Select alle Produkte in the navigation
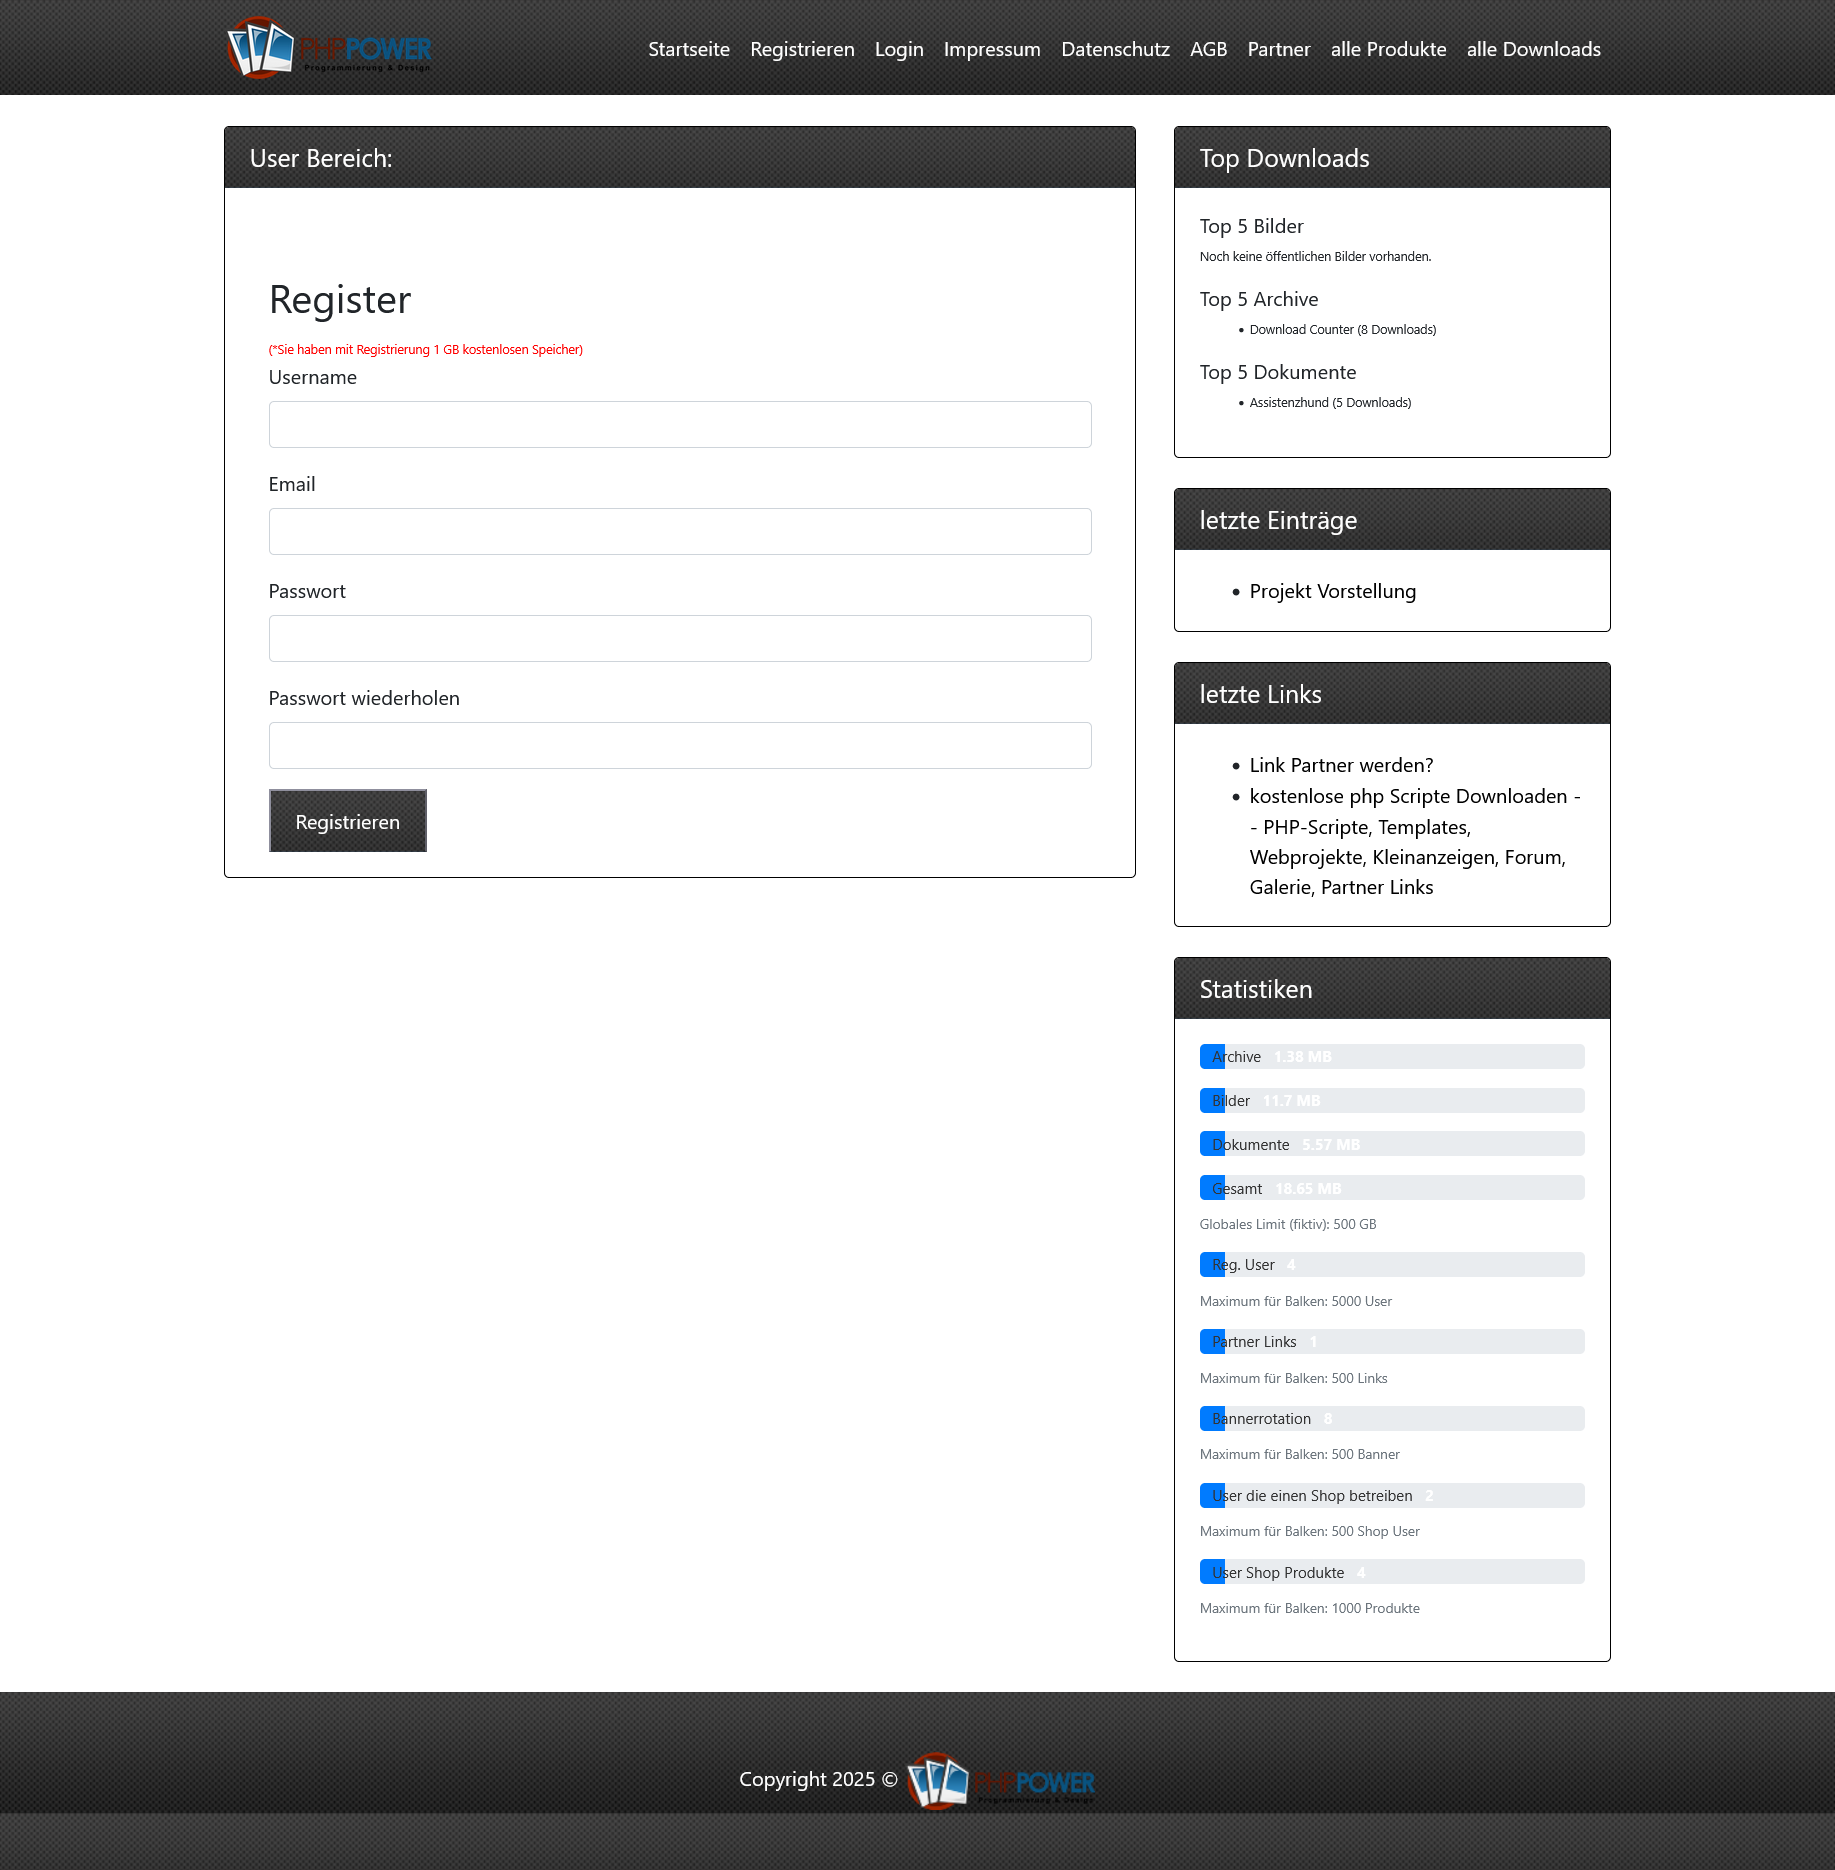Image resolution: width=1835 pixels, height=1870 pixels. pos(1387,49)
